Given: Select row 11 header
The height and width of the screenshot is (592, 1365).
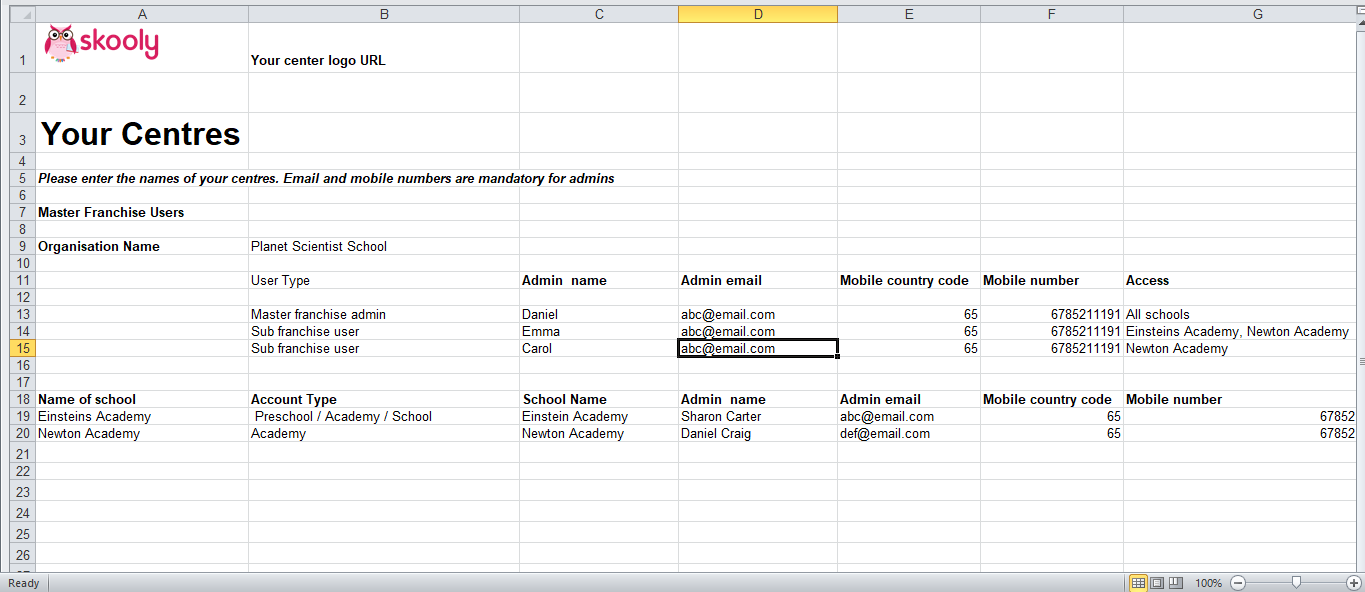Looking at the screenshot, I should pyautogui.click(x=22, y=280).
